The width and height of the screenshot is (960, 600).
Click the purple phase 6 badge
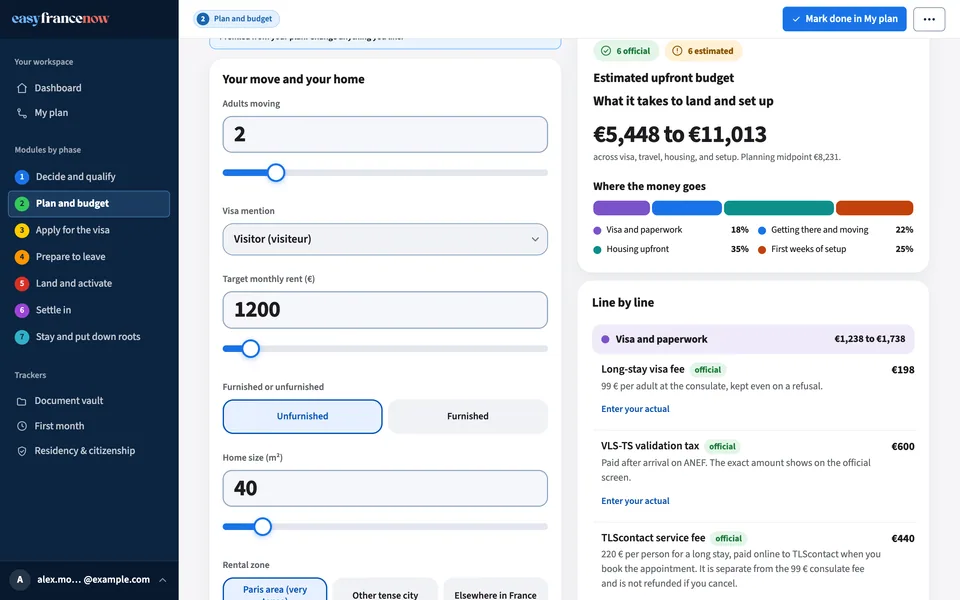point(22,310)
